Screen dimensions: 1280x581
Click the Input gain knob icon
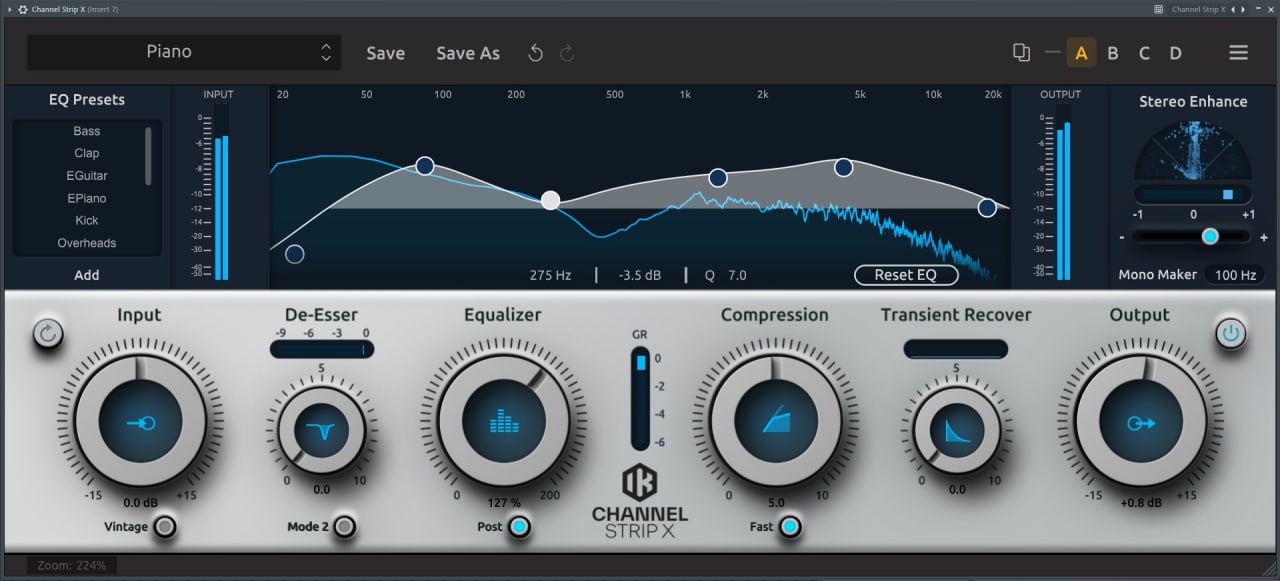[x=141, y=423]
